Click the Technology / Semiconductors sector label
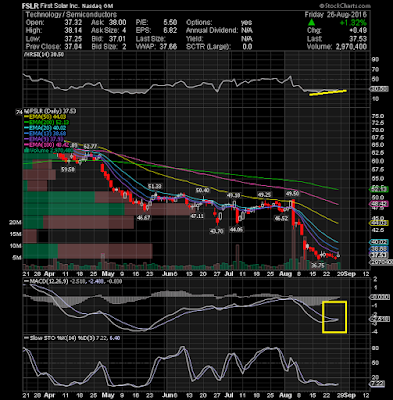The image size is (393, 400). pyautogui.click(x=71, y=15)
